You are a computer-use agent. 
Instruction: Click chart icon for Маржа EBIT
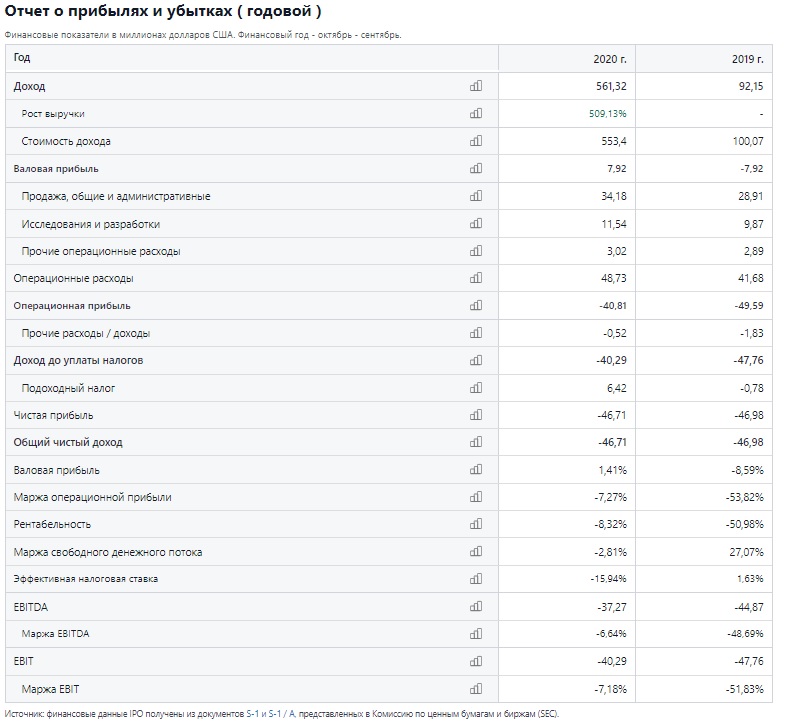click(x=476, y=689)
